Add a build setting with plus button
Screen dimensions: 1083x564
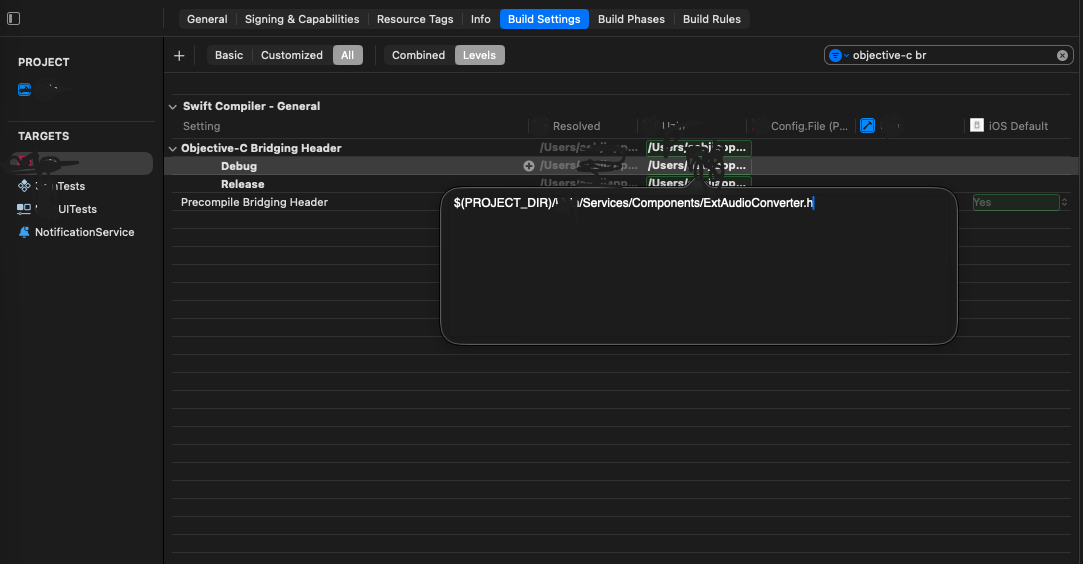tap(179, 55)
